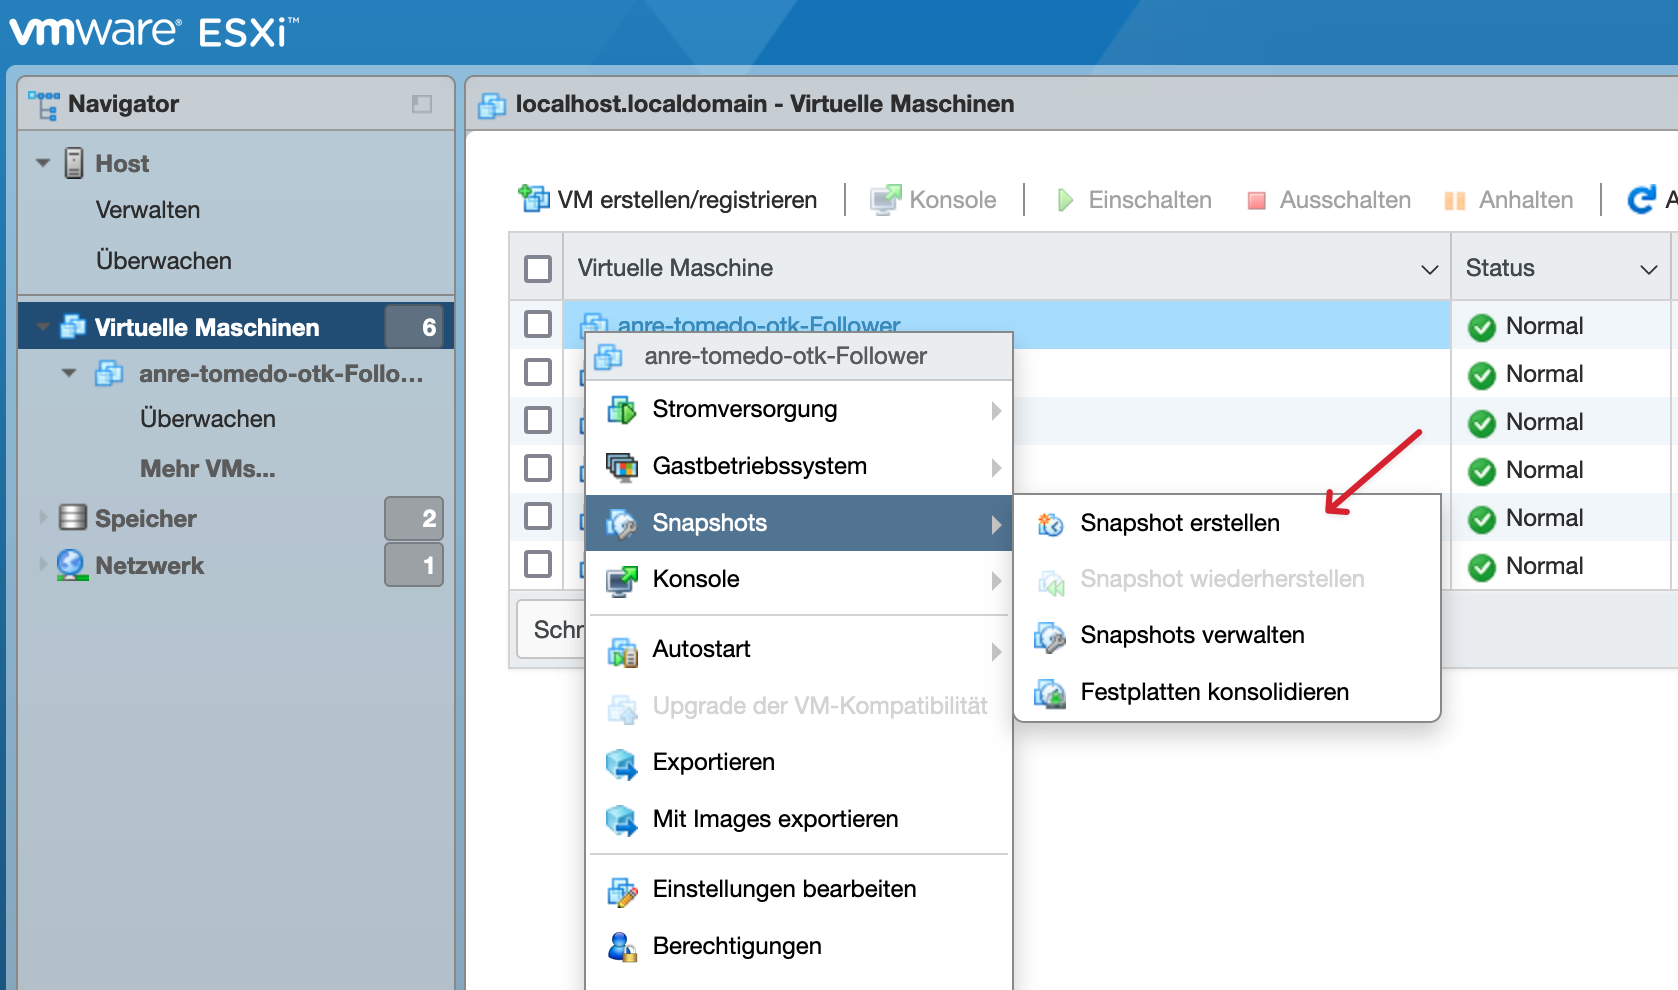Click the Einstellungen bearbeiten pencil icon

tap(622, 891)
